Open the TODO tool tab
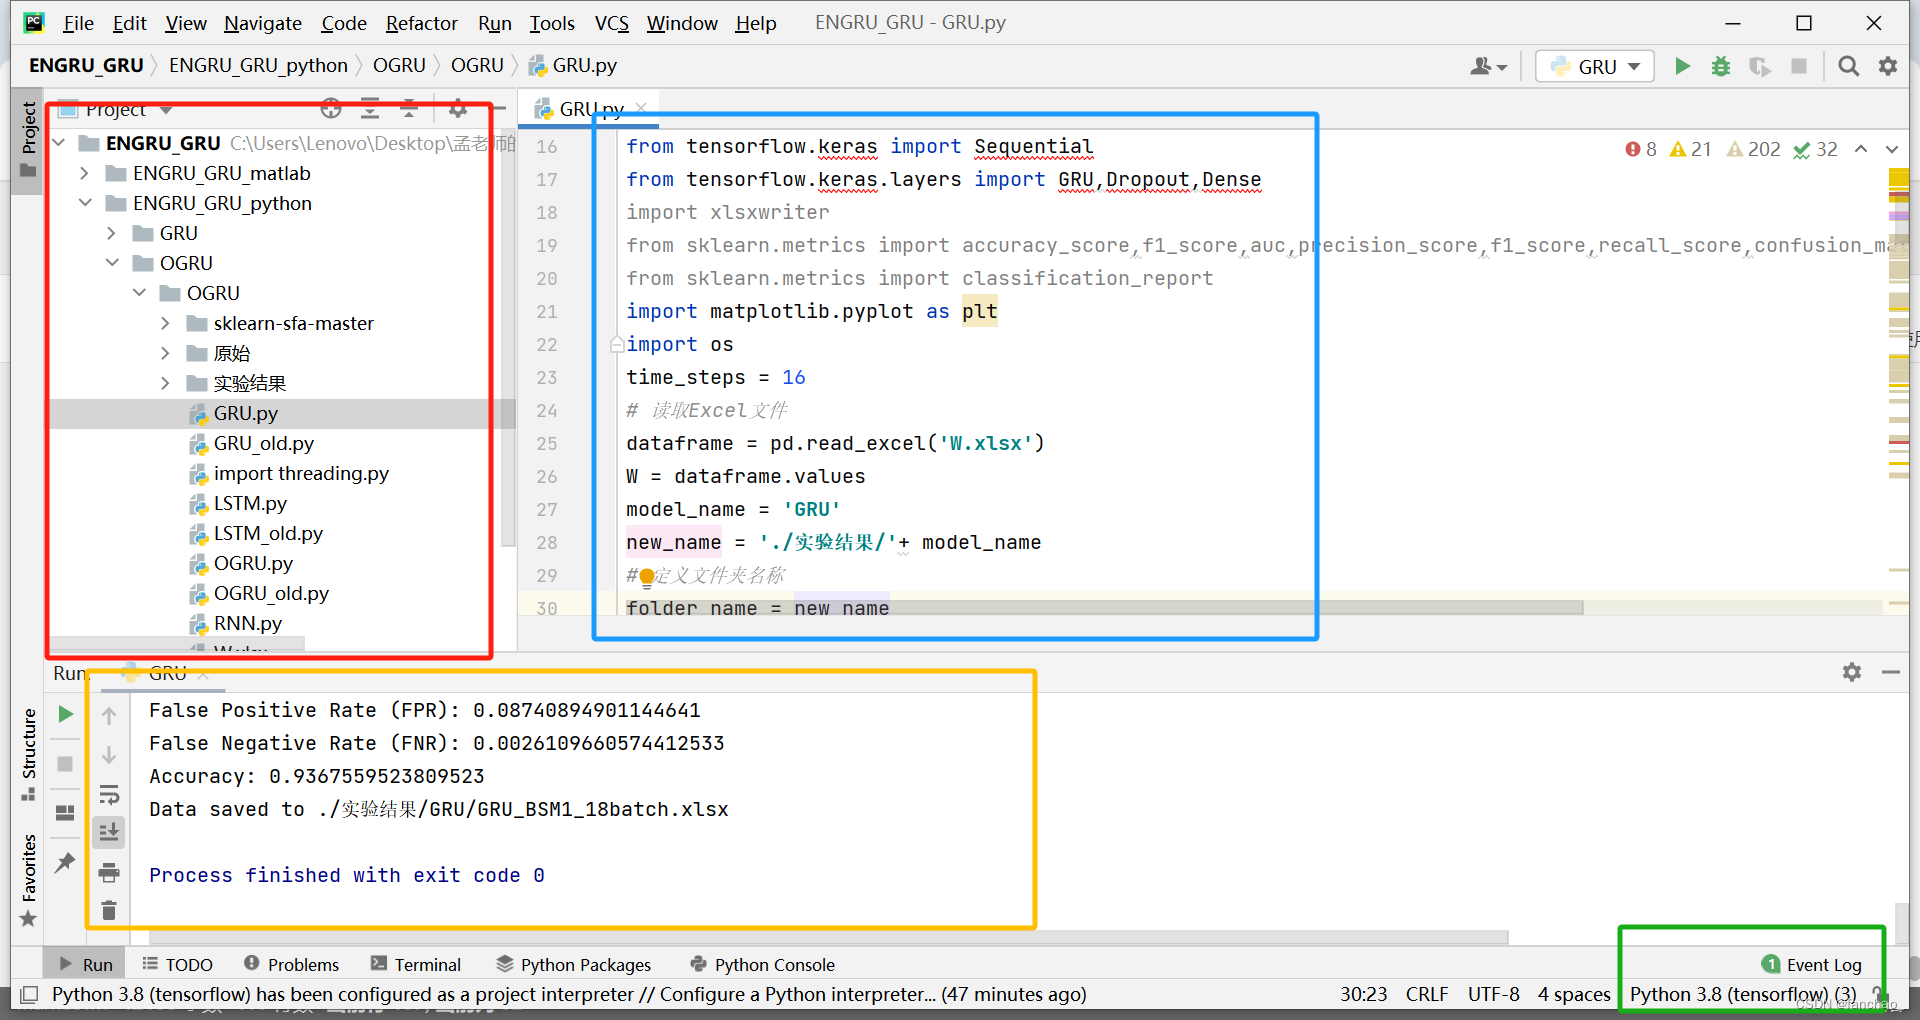The width and height of the screenshot is (1920, 1020). (177, 964)
